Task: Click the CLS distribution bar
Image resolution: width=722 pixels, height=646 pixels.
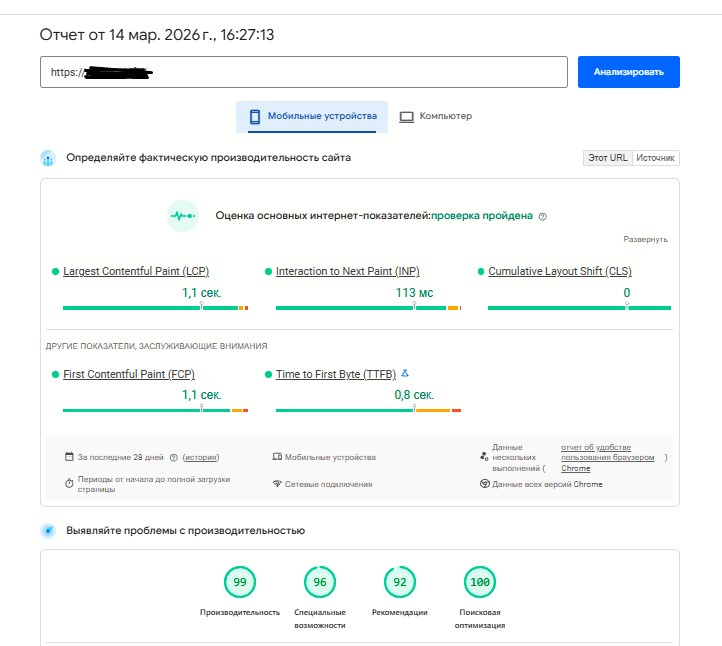Action: point(579,308)
